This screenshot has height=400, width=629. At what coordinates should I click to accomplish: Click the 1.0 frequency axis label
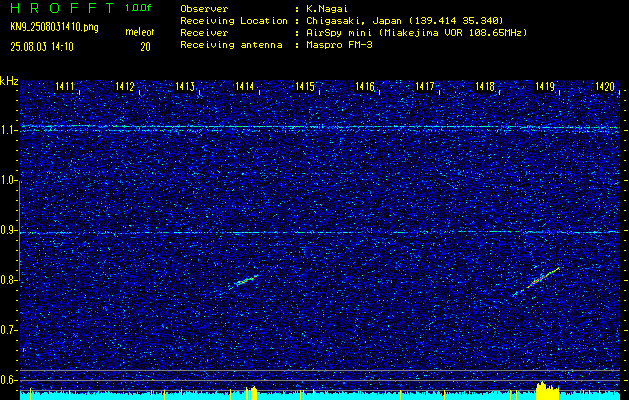(x=8, y=180)
